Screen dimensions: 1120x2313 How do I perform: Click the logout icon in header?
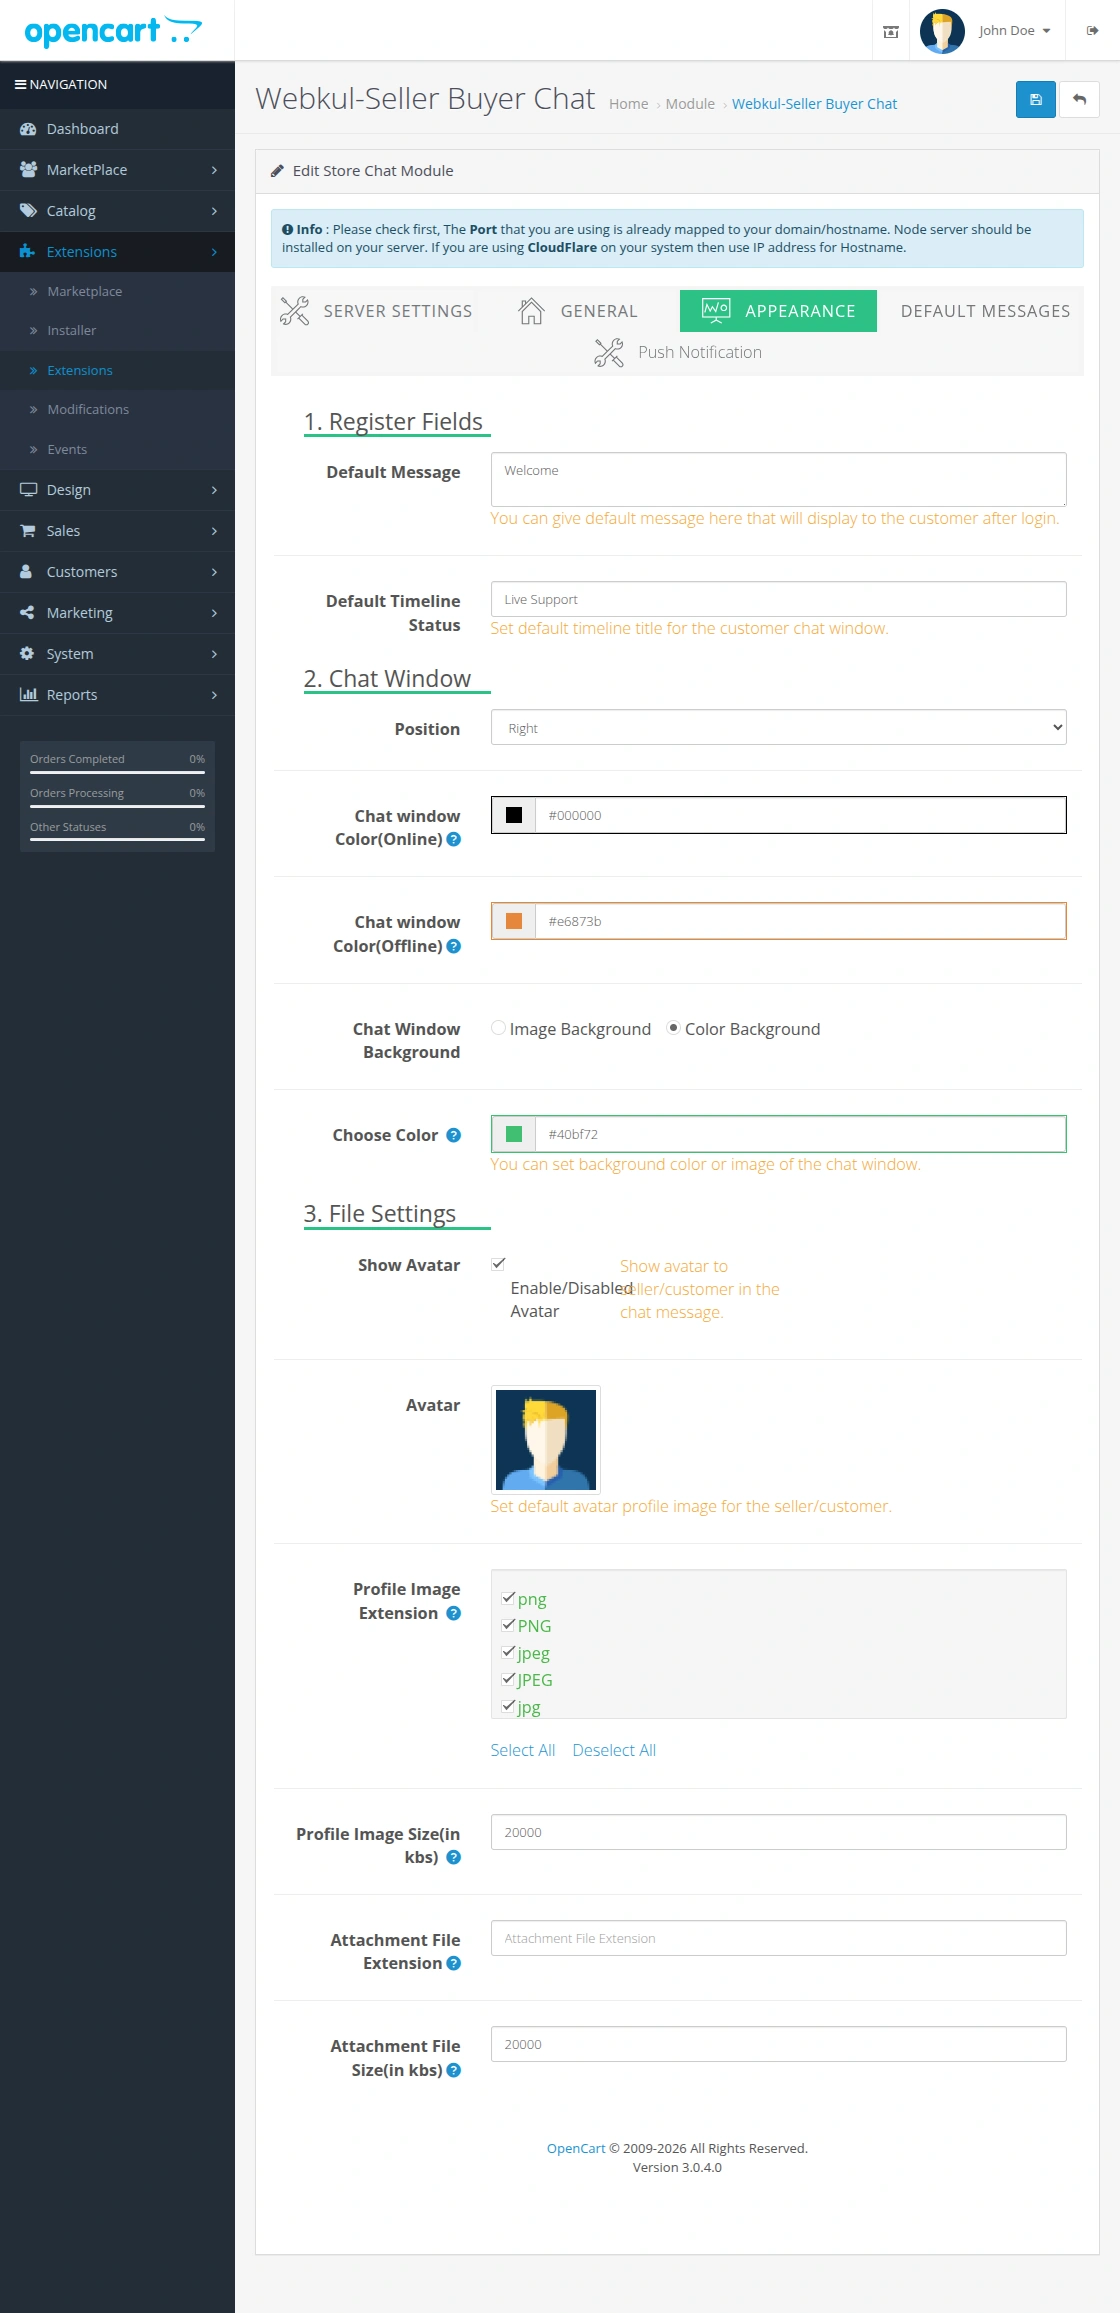[x=1092, y=31]
